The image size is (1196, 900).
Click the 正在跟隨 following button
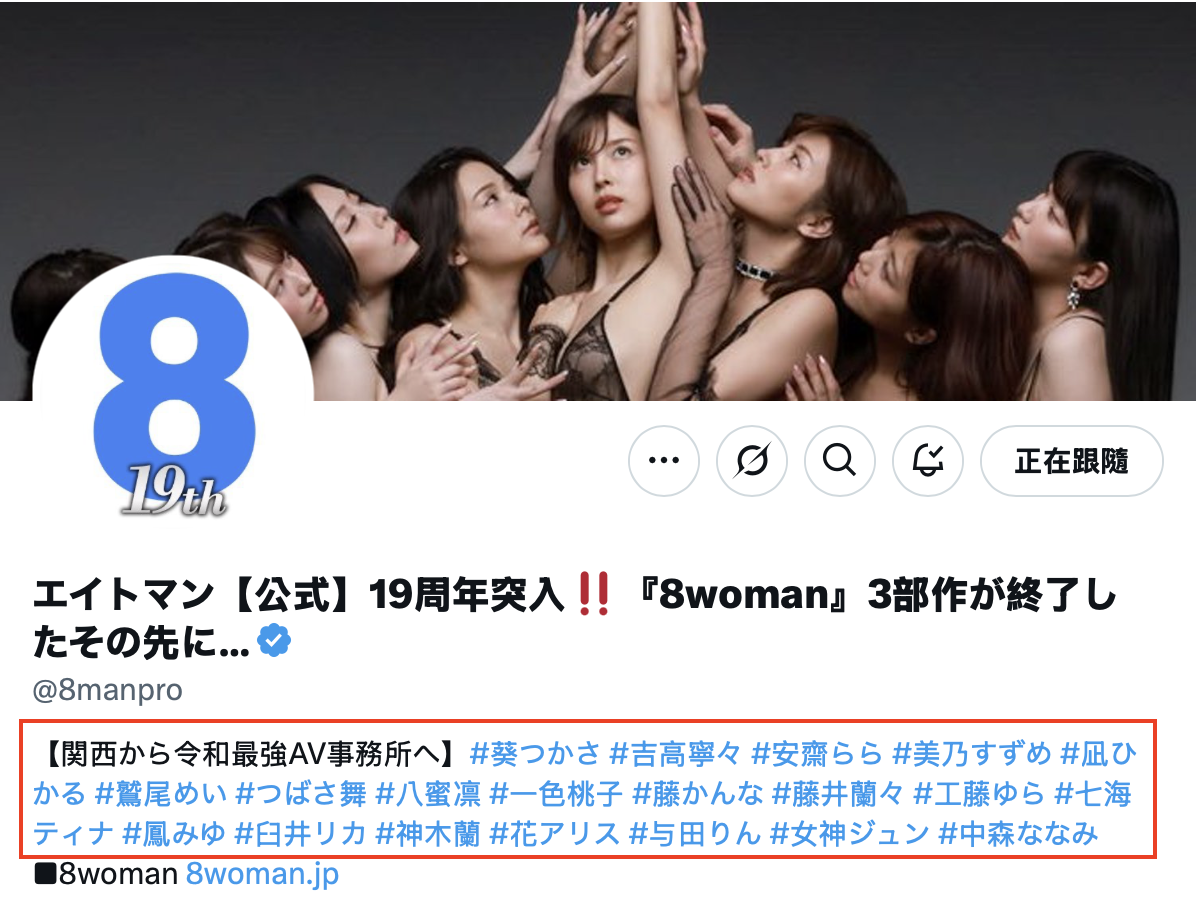tap(1072, 461)
